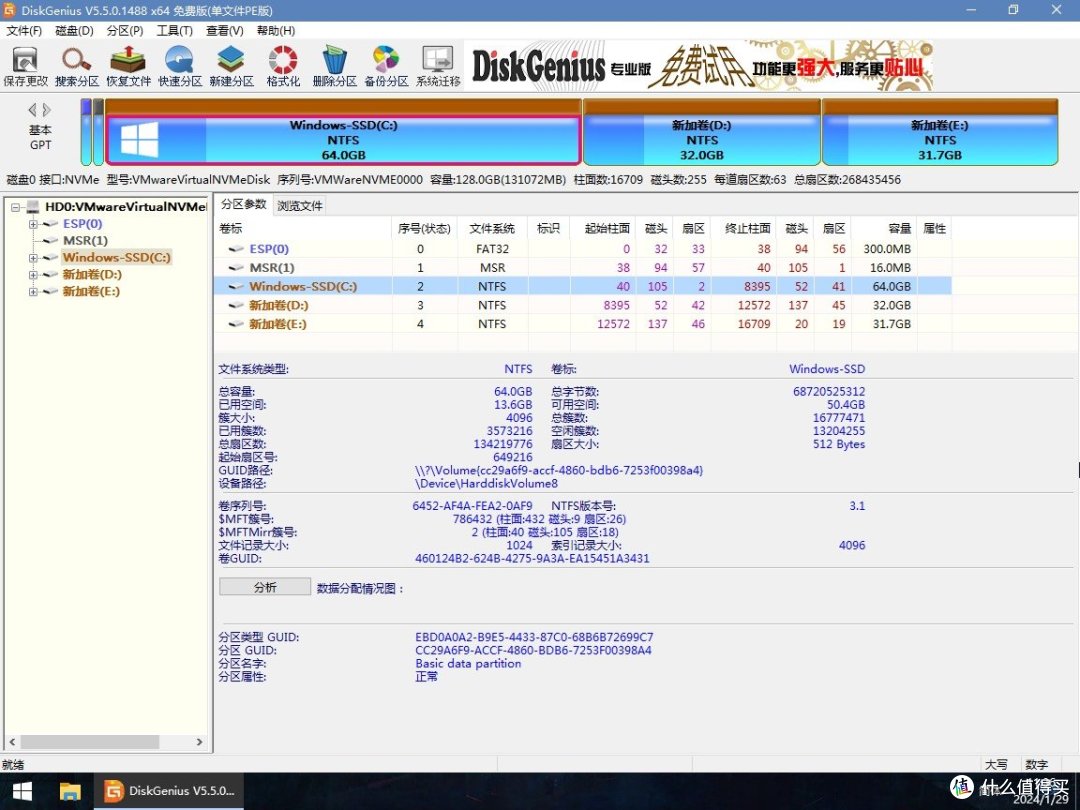Select 新加卷(D:) row in partition table
The height and width of the screenshot is (810, 1080).
pos(584,305)
